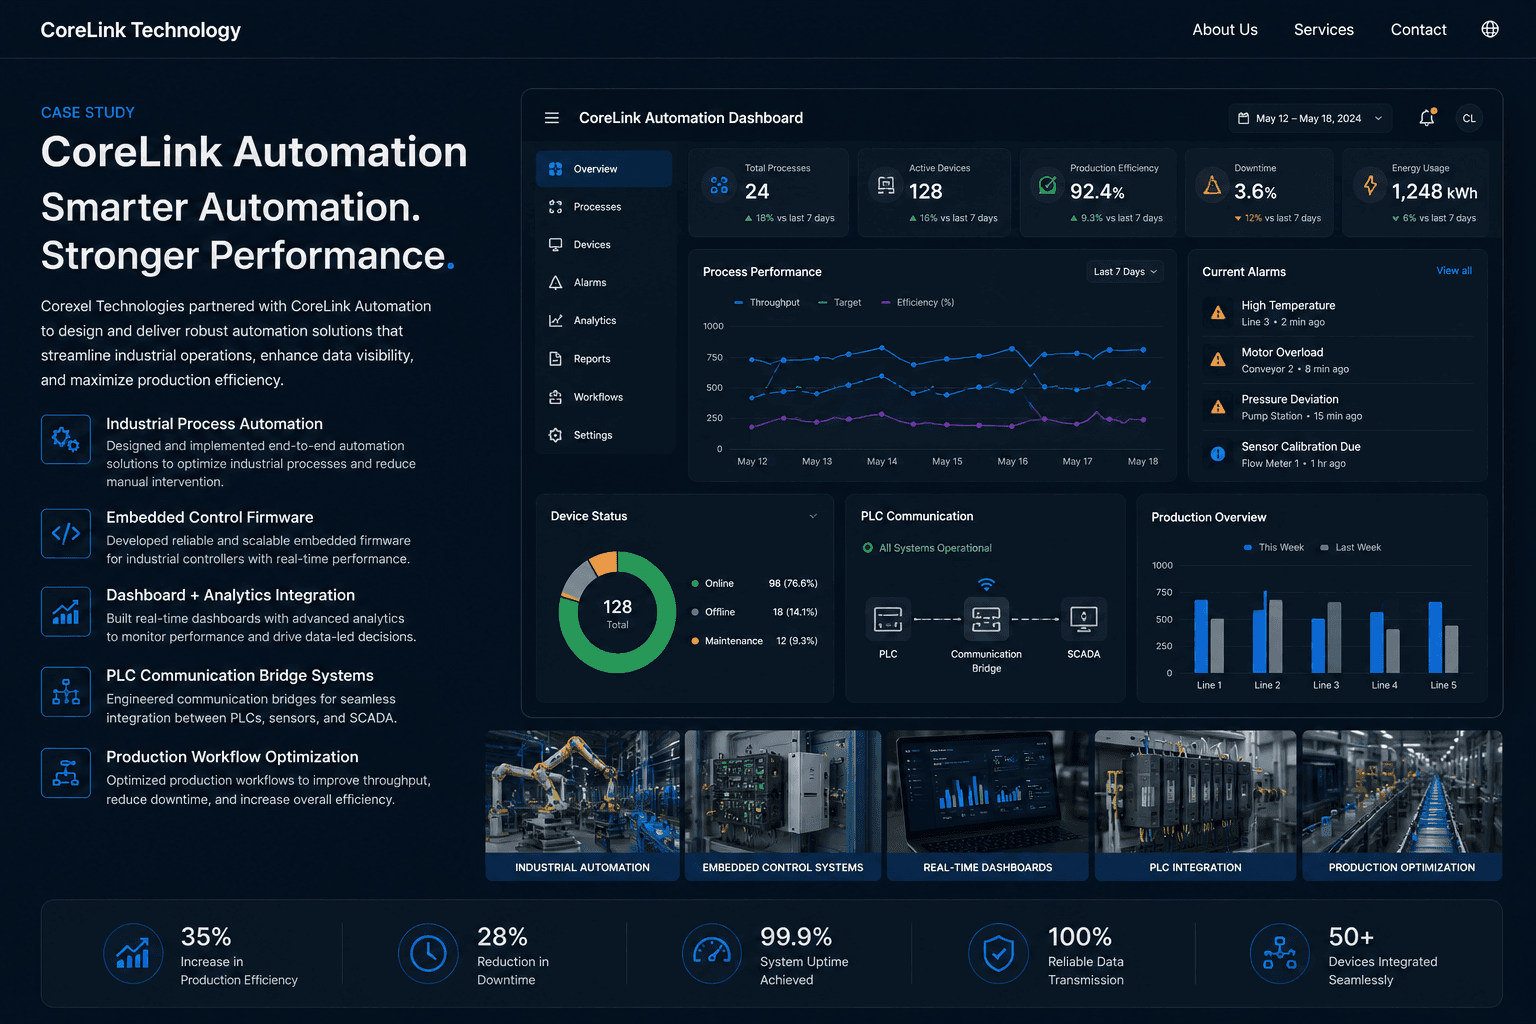Click the Online legend entry
Screen dimensions: 1536x1024
754,583
